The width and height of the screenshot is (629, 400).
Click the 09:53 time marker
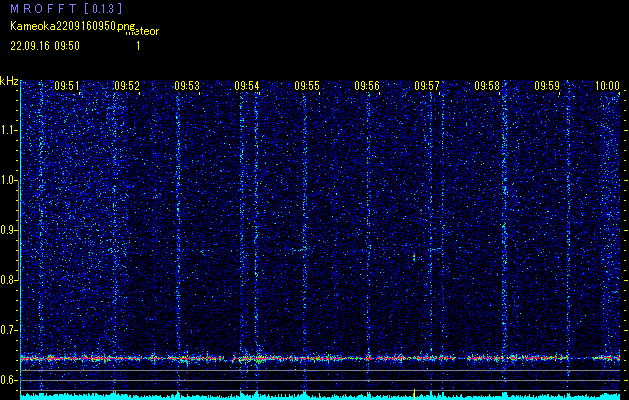point(187,86)
